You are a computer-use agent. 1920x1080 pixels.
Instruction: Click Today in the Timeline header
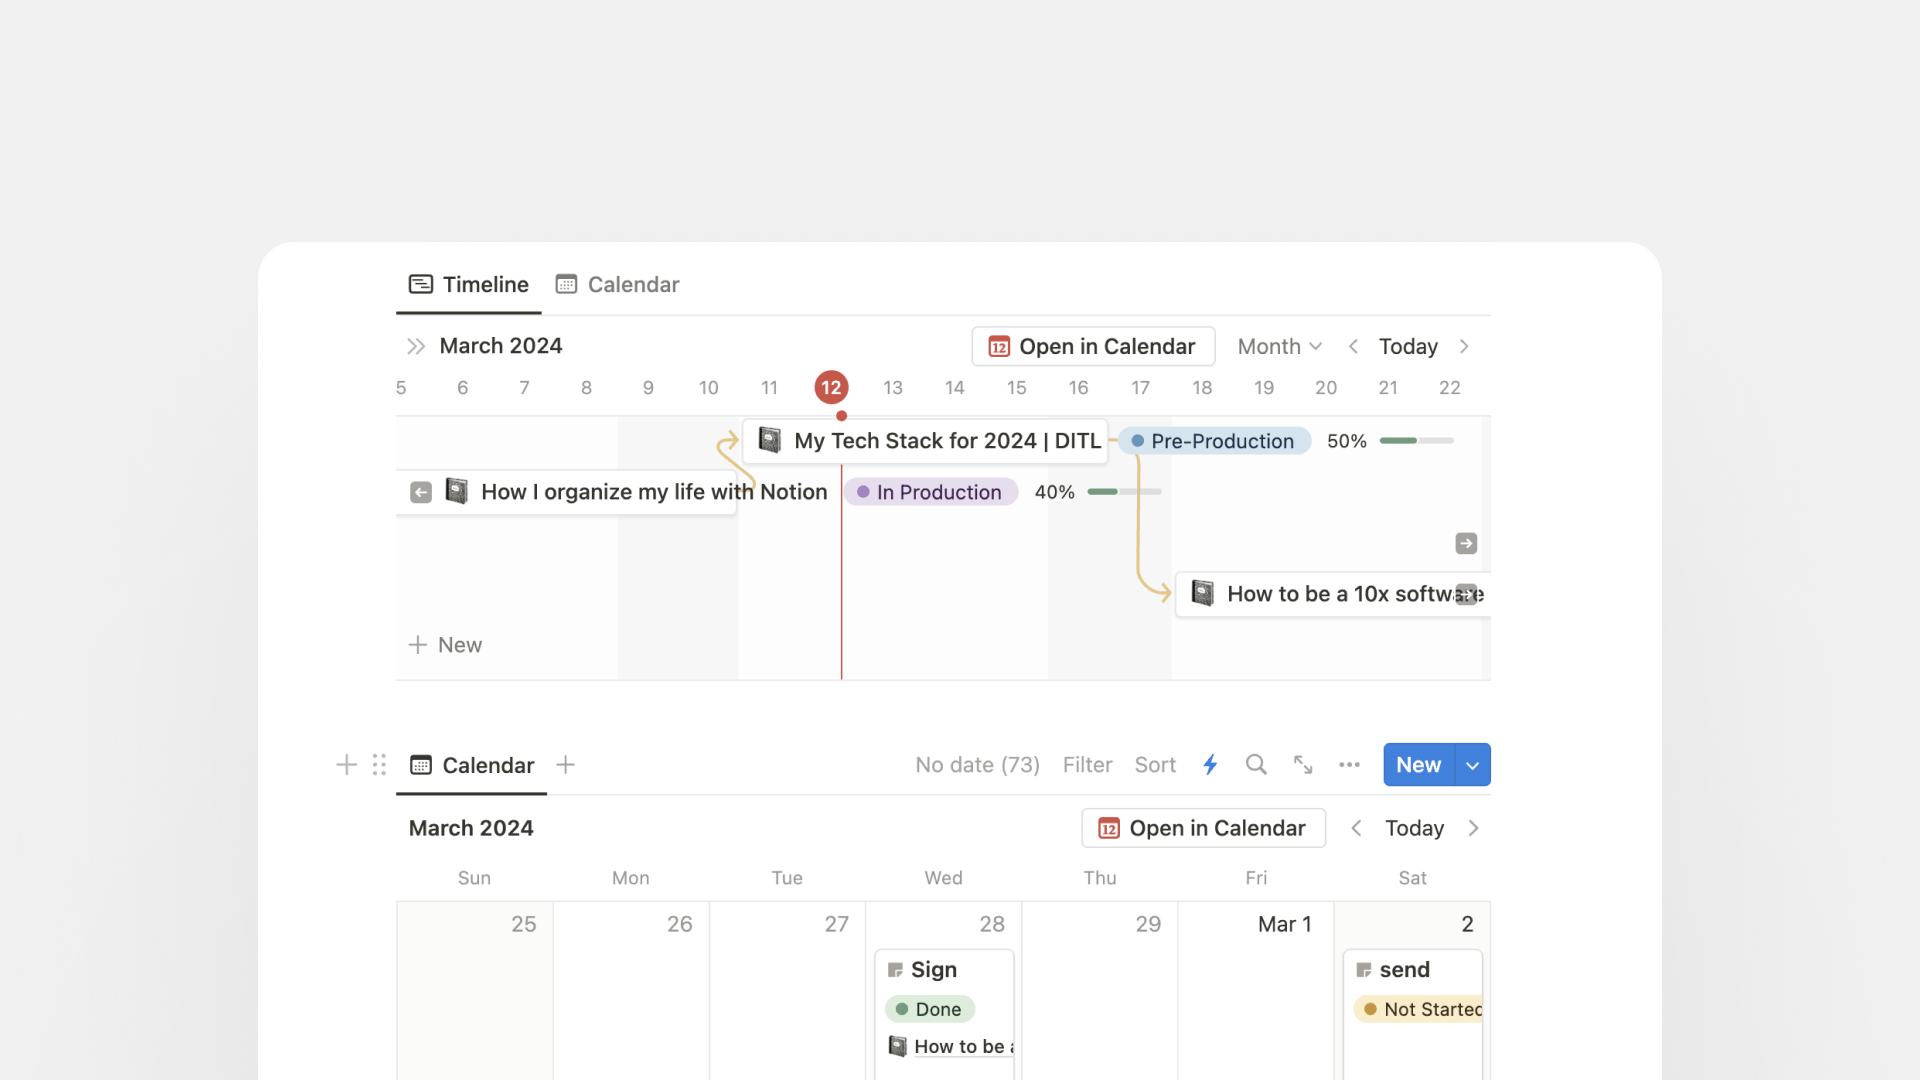(1408, 346)
